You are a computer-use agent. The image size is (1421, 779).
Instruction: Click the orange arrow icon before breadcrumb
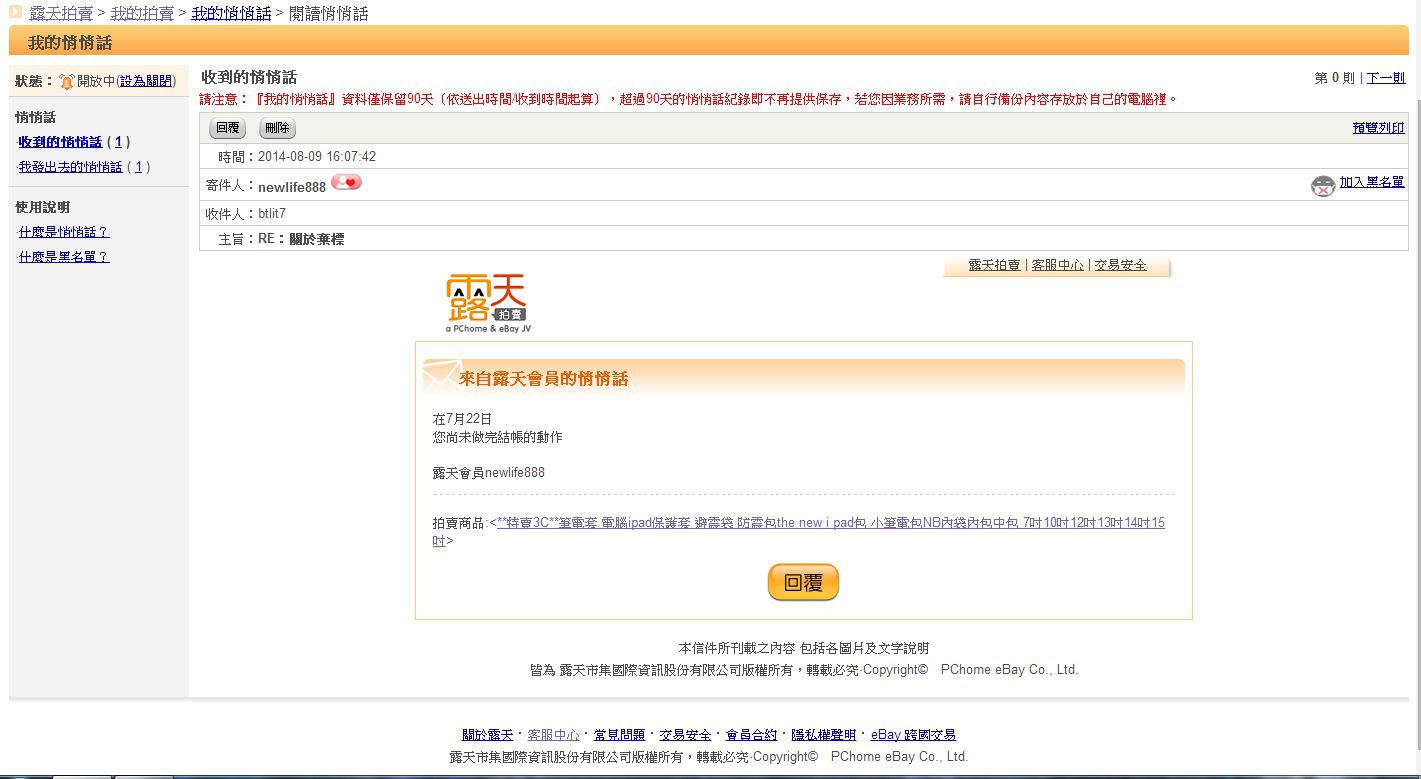point(15,13)
